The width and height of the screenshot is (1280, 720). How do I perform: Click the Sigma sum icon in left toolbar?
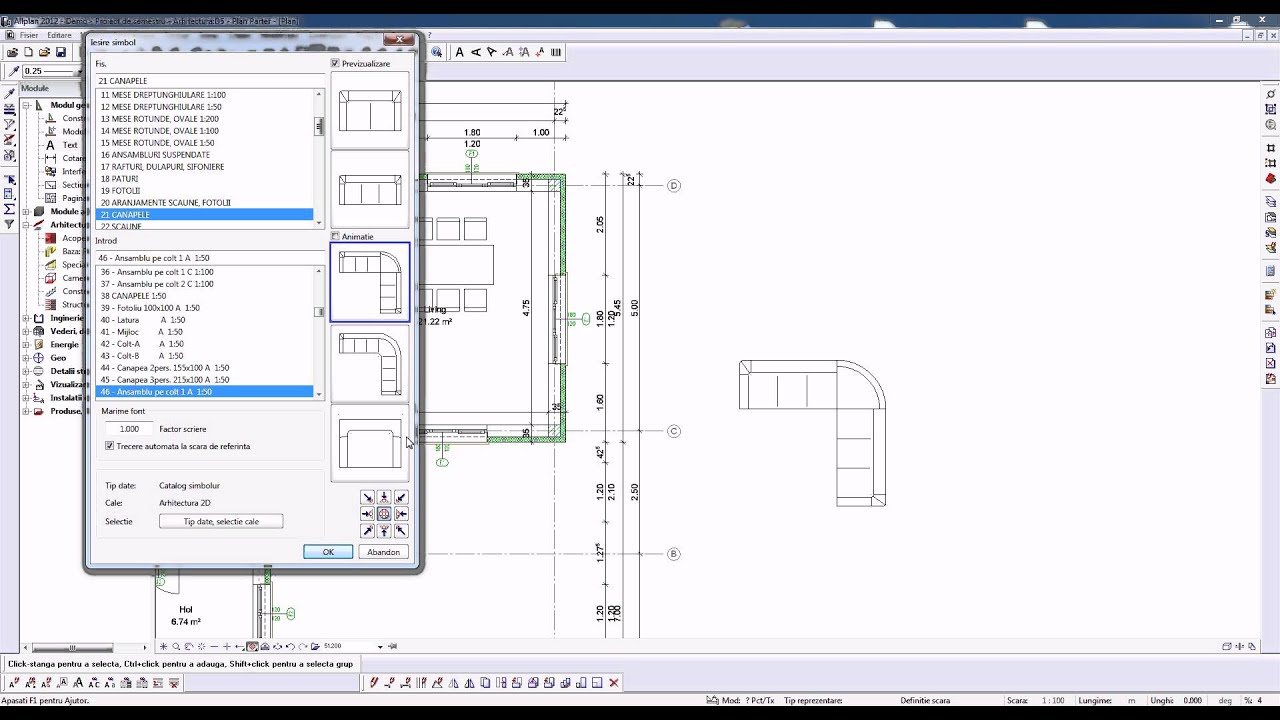(x=10, y=209)
